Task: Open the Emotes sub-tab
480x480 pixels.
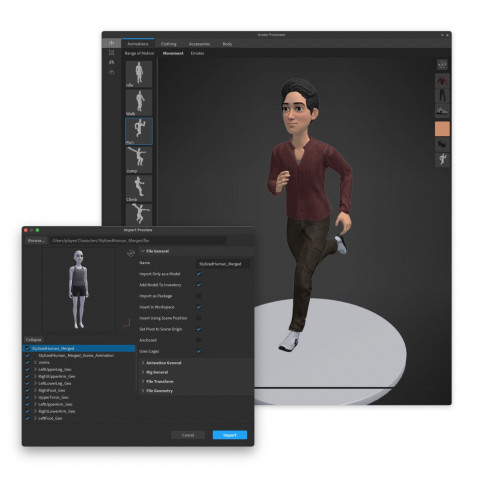Action: [x=197, y=53]
